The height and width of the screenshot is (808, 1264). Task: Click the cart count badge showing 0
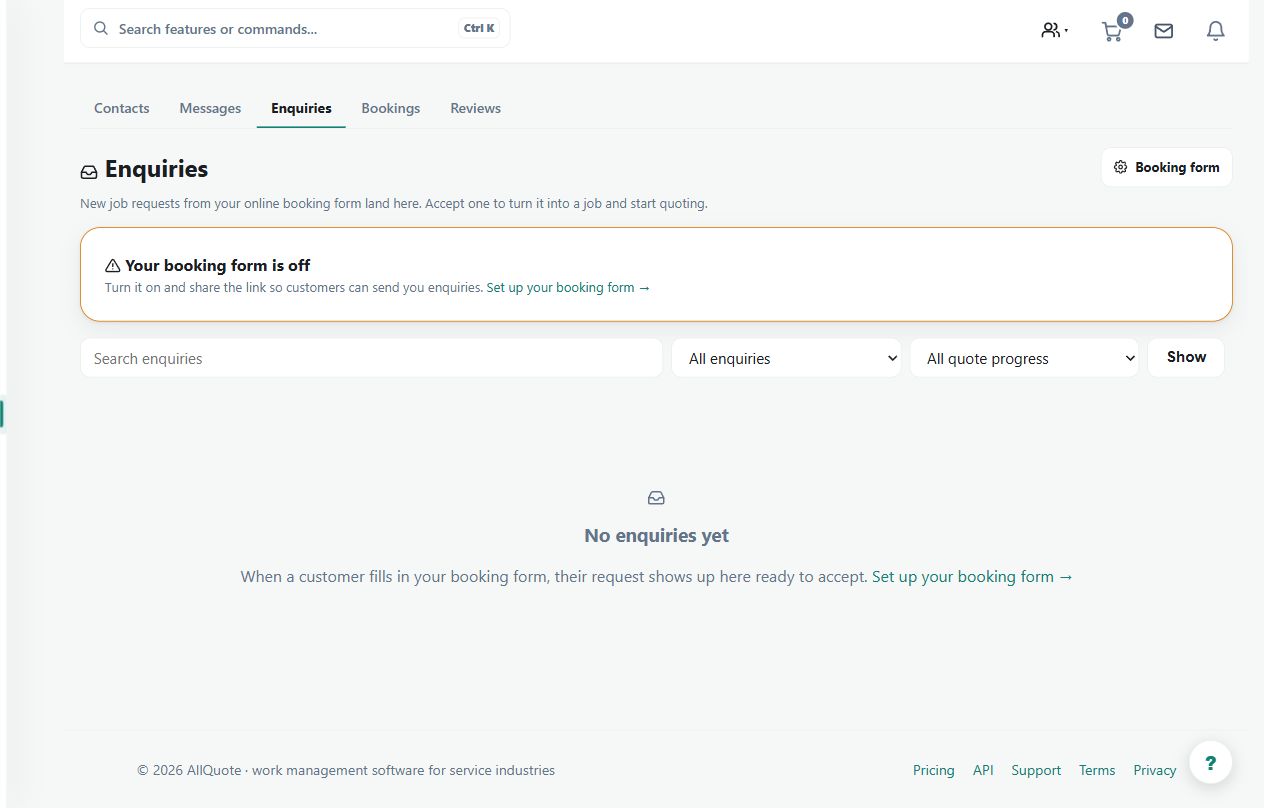(1125, 20)
